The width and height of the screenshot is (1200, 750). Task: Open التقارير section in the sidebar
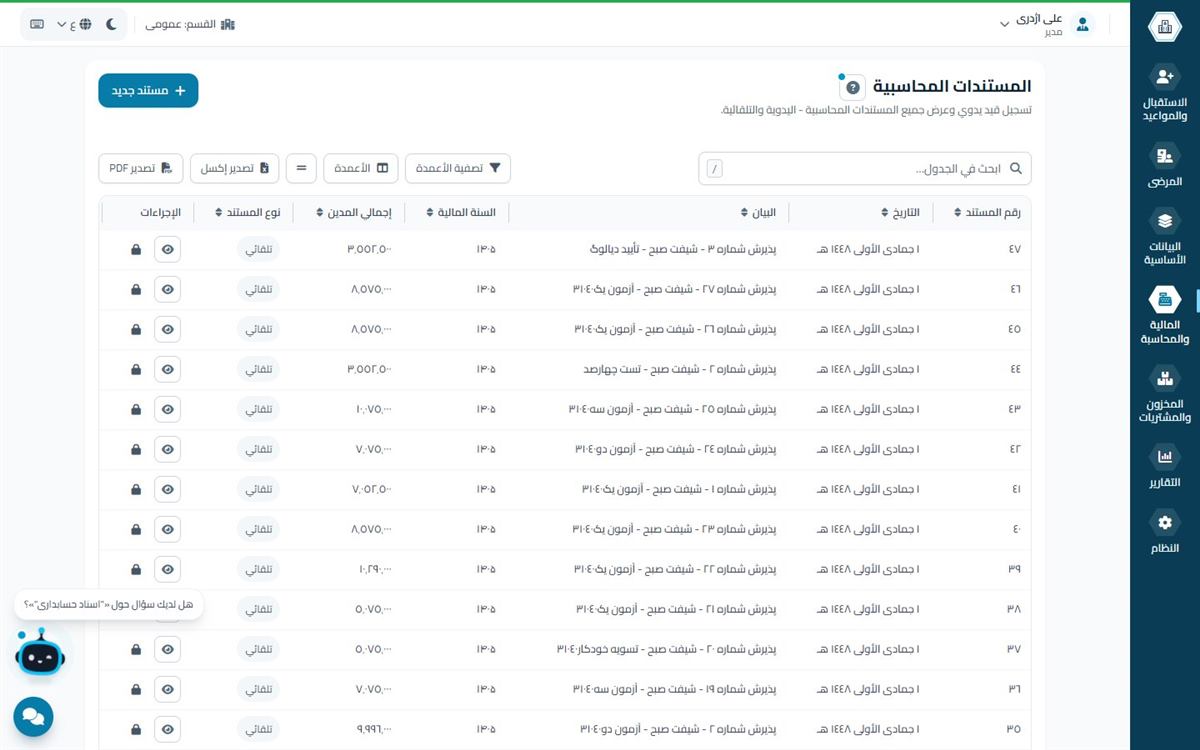pos(1164,467)
